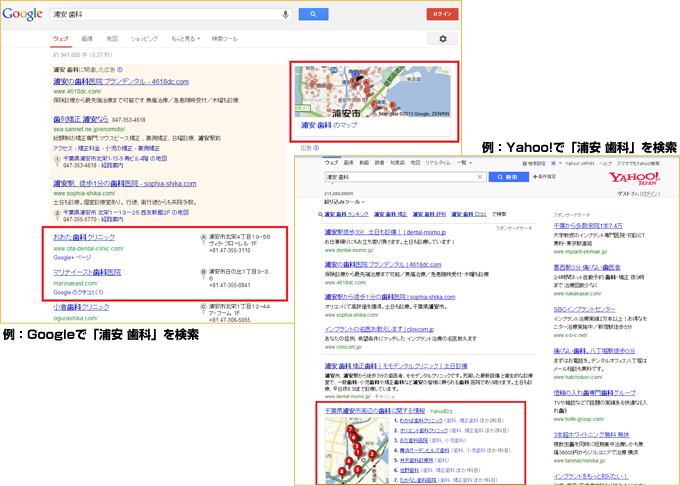
Task: Click related search 浦安 歯科 矯正
Action: coord(391,214)
